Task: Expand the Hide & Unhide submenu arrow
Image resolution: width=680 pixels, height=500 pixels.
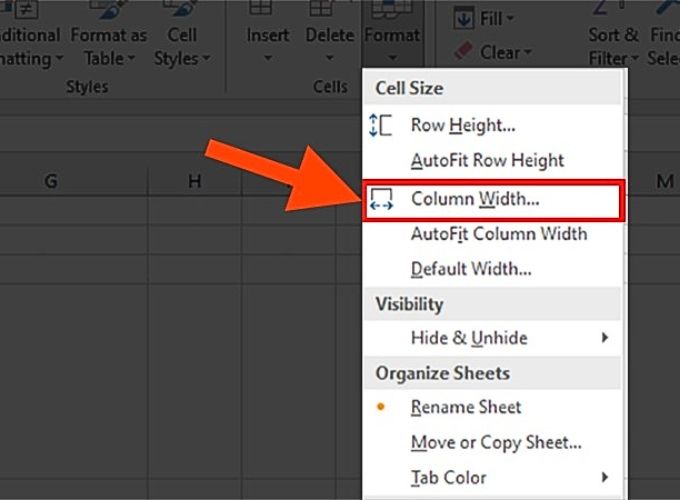Action: (x=605, y=337)
